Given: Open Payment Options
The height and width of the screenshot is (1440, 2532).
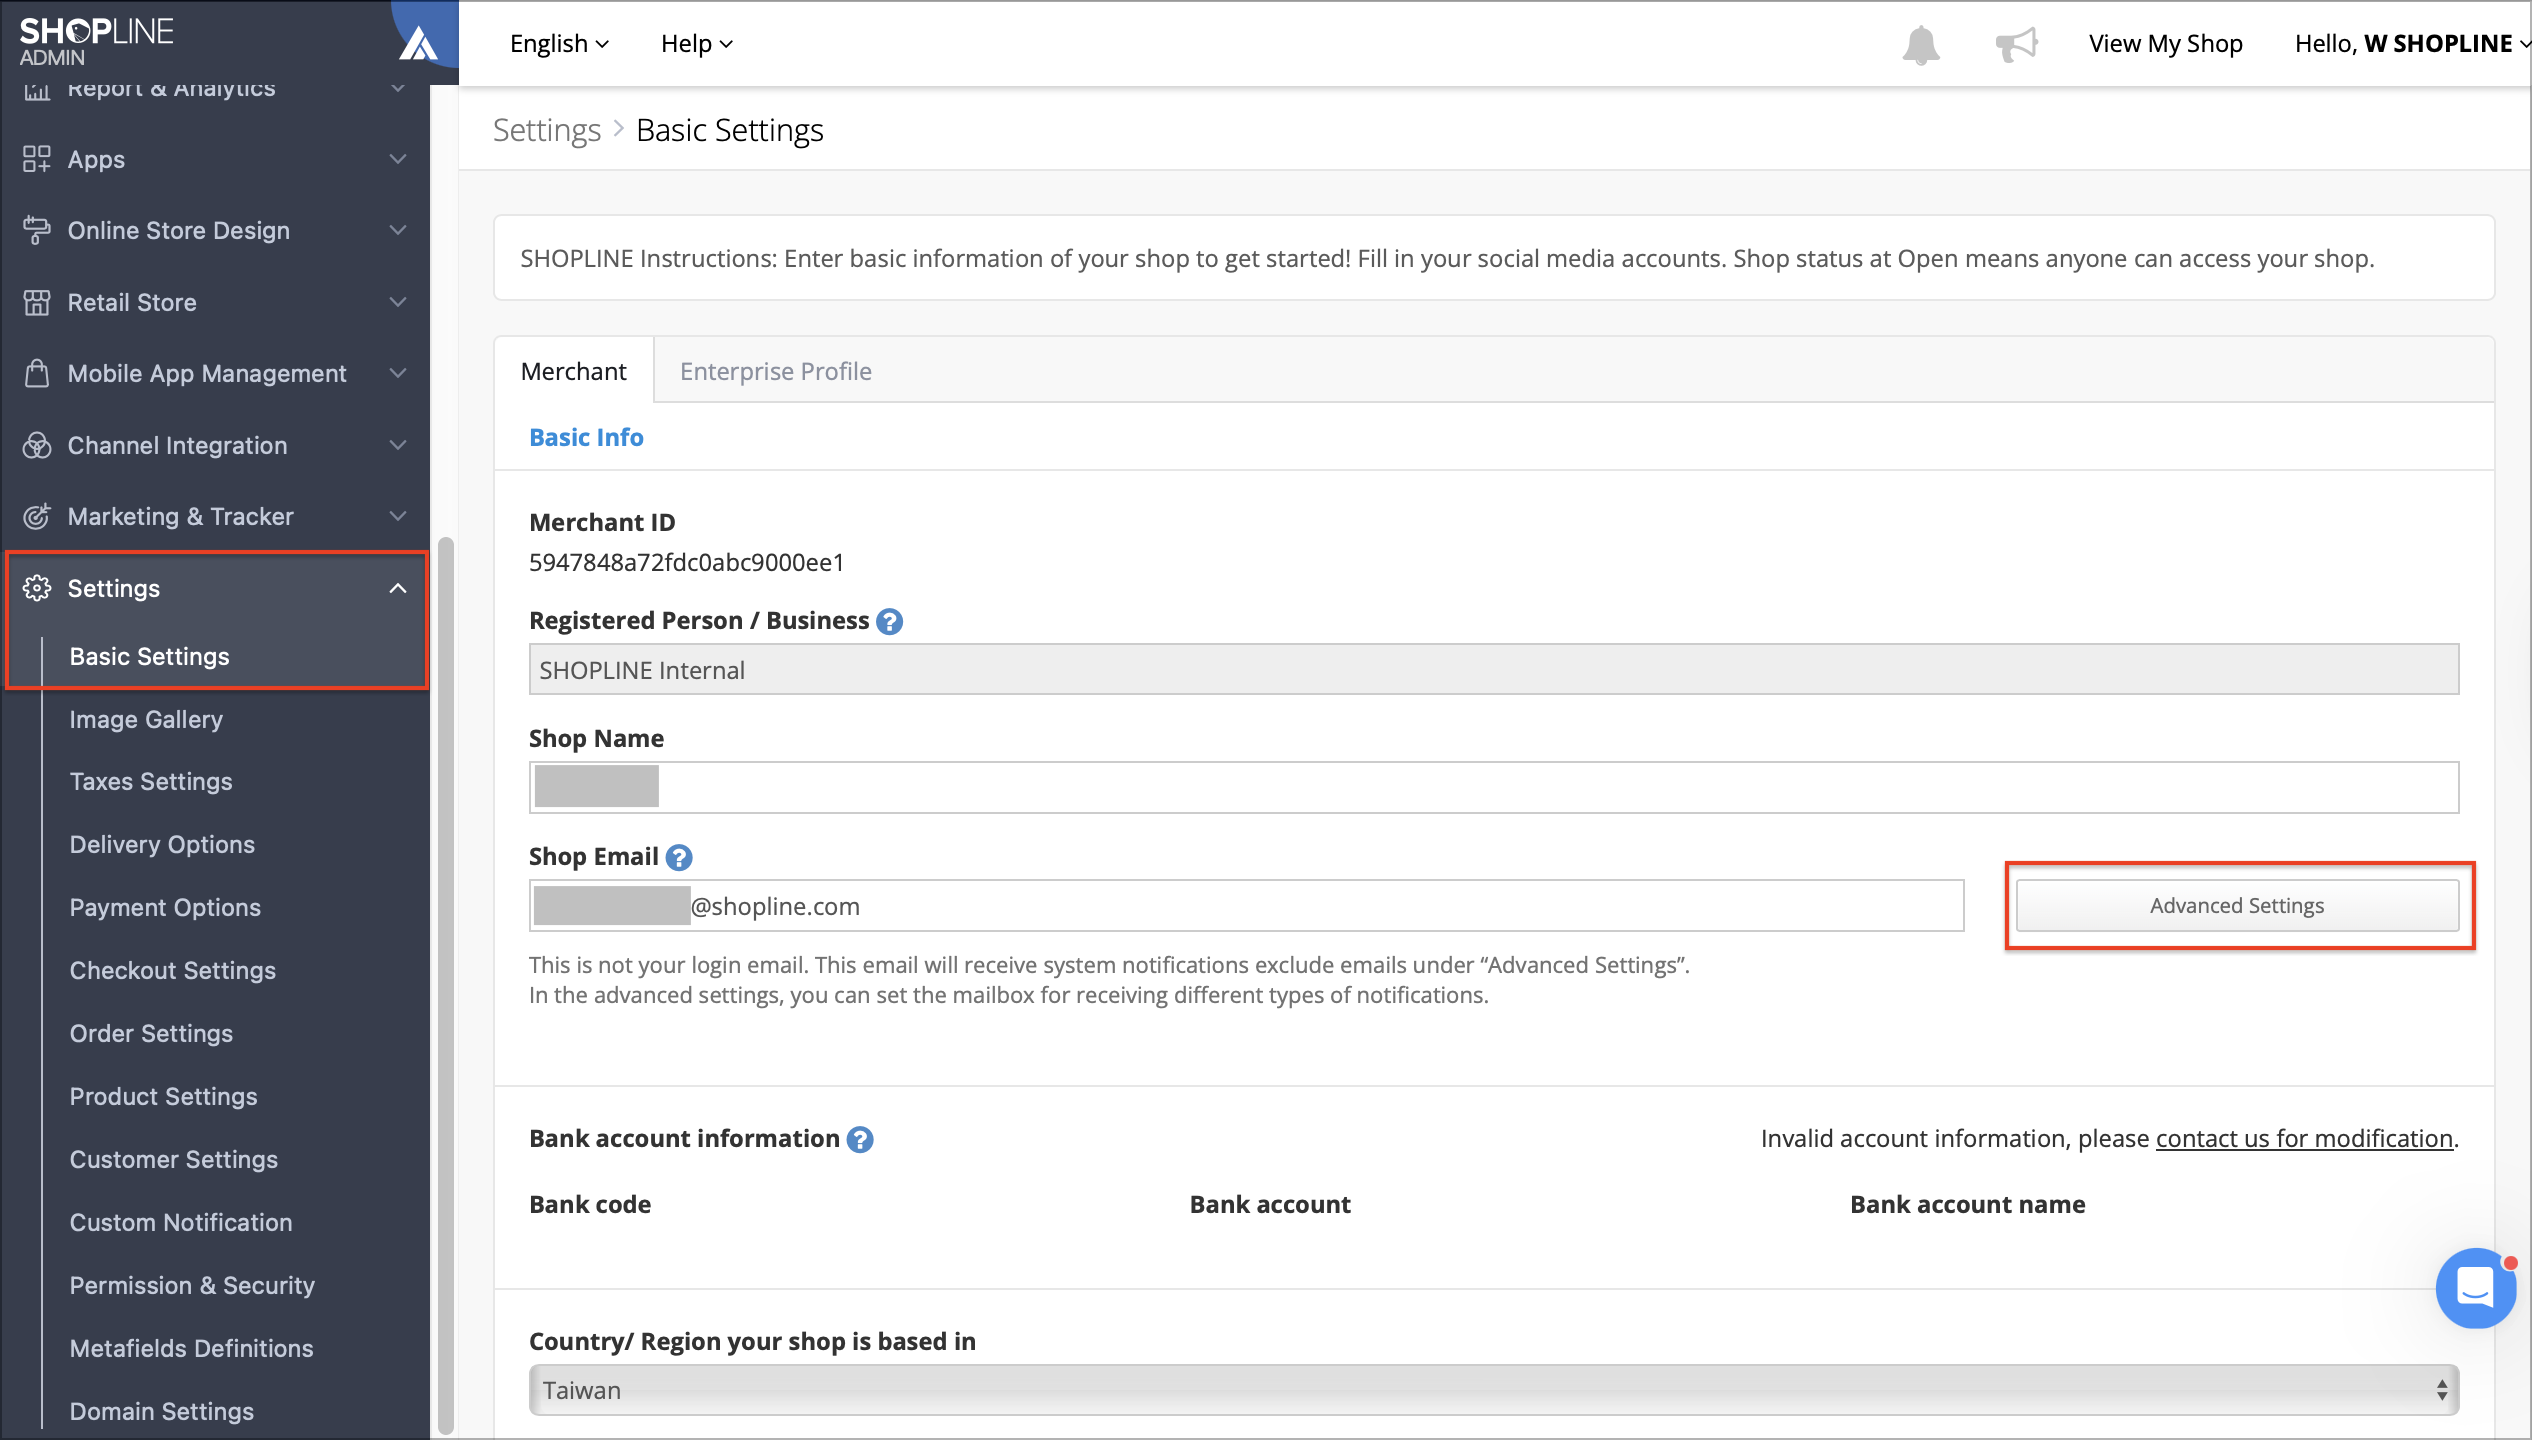Looking at the screenshot, I should 165,907.
